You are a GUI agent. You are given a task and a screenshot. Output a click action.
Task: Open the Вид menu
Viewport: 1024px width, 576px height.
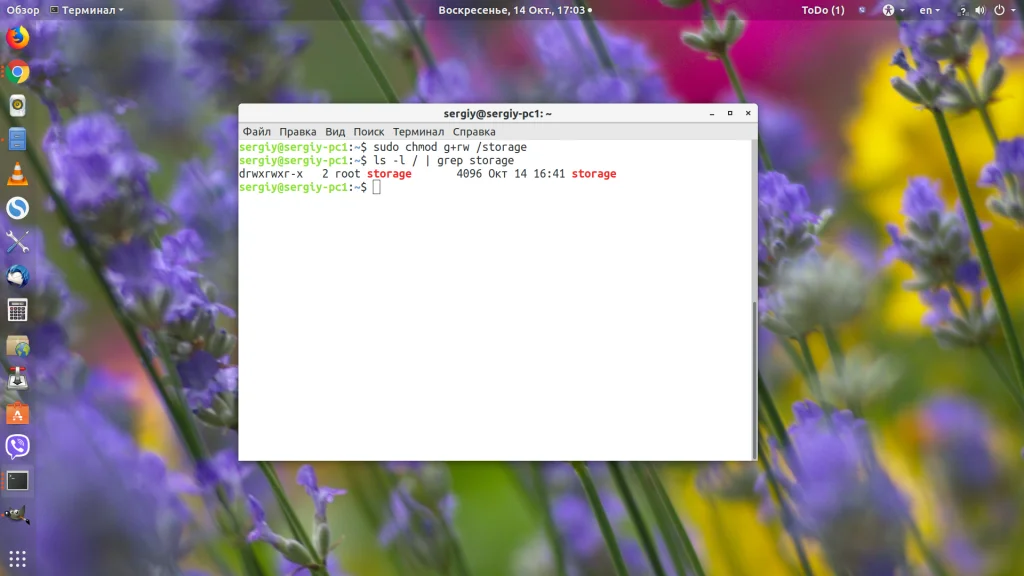335,131
